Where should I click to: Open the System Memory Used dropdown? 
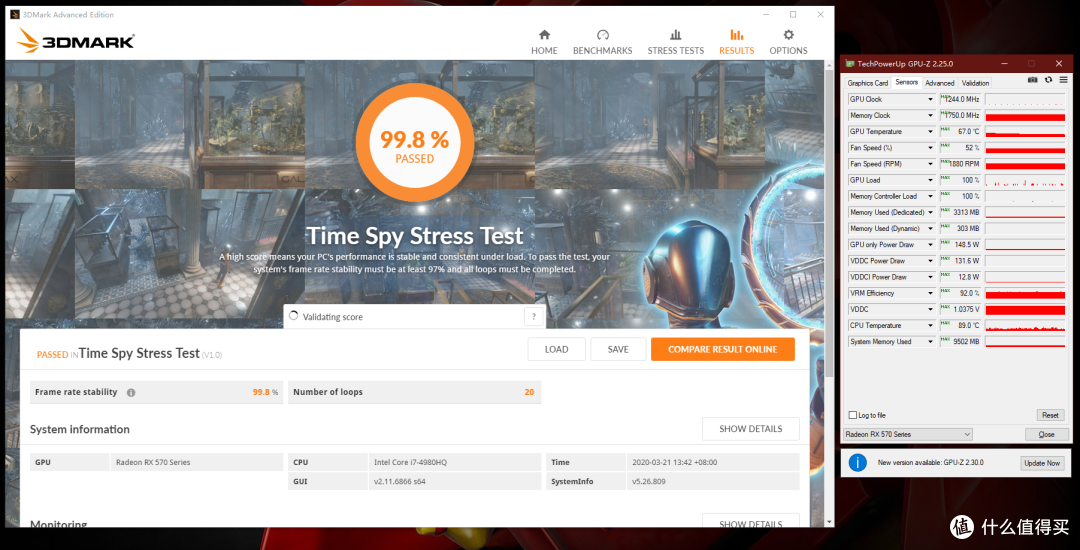(x=931, y=342)
